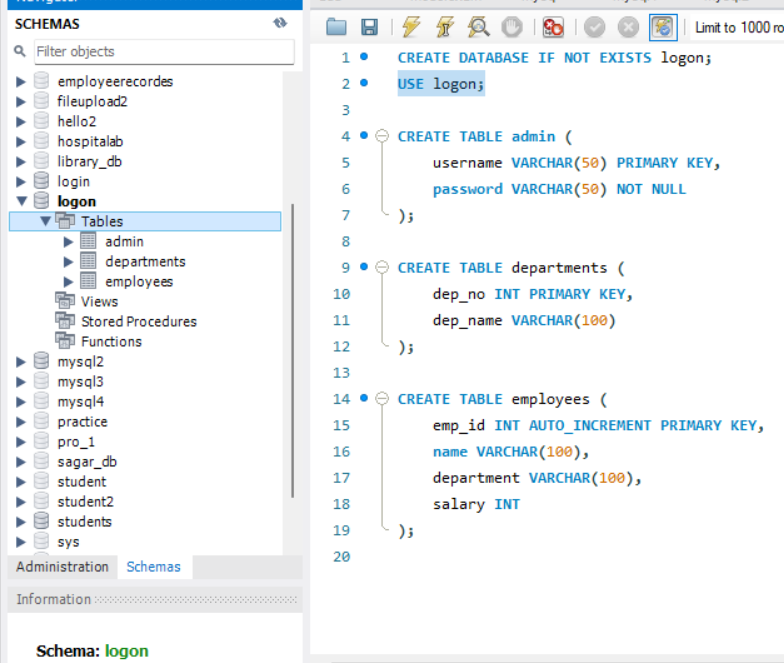This screenshot has width=784, height=663.
Task: Open a SQL script file via folder icon
Action: [x=336, y=27]
